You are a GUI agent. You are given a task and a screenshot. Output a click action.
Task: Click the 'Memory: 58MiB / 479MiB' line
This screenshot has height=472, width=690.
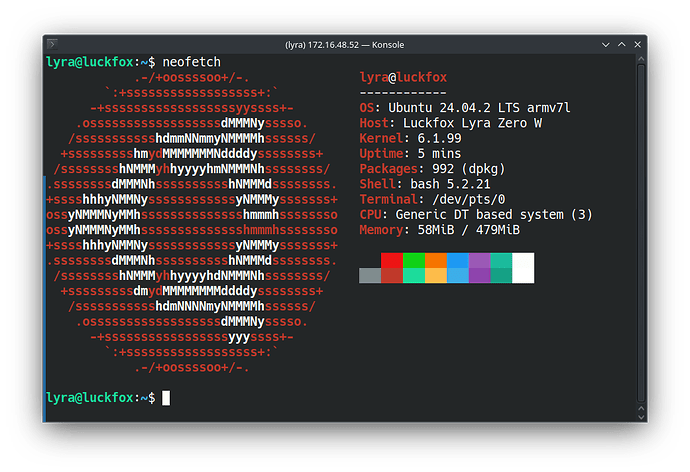(440, 230)
